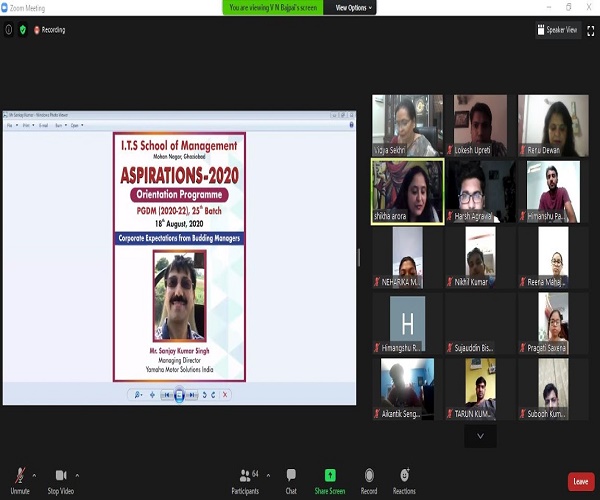Unmute the microphone

pos(20,480)
